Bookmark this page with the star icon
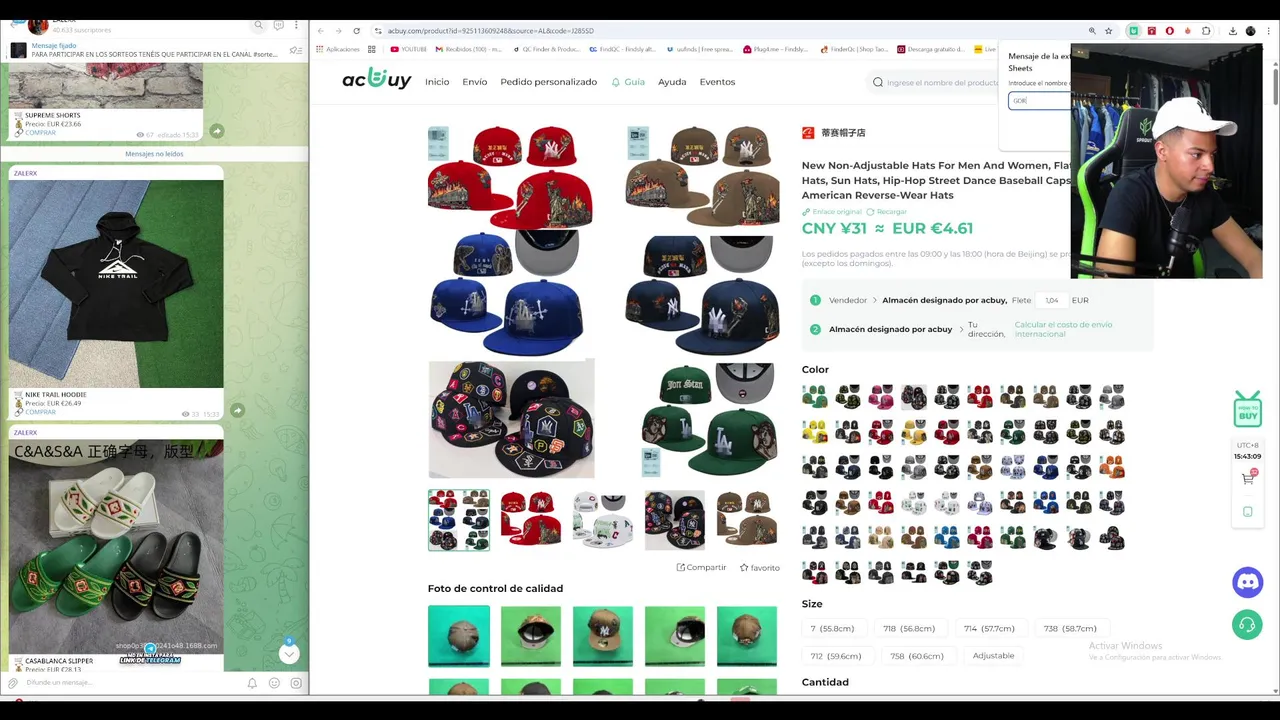Viewport: 1280px width, 720px height. click(1108, 31)
